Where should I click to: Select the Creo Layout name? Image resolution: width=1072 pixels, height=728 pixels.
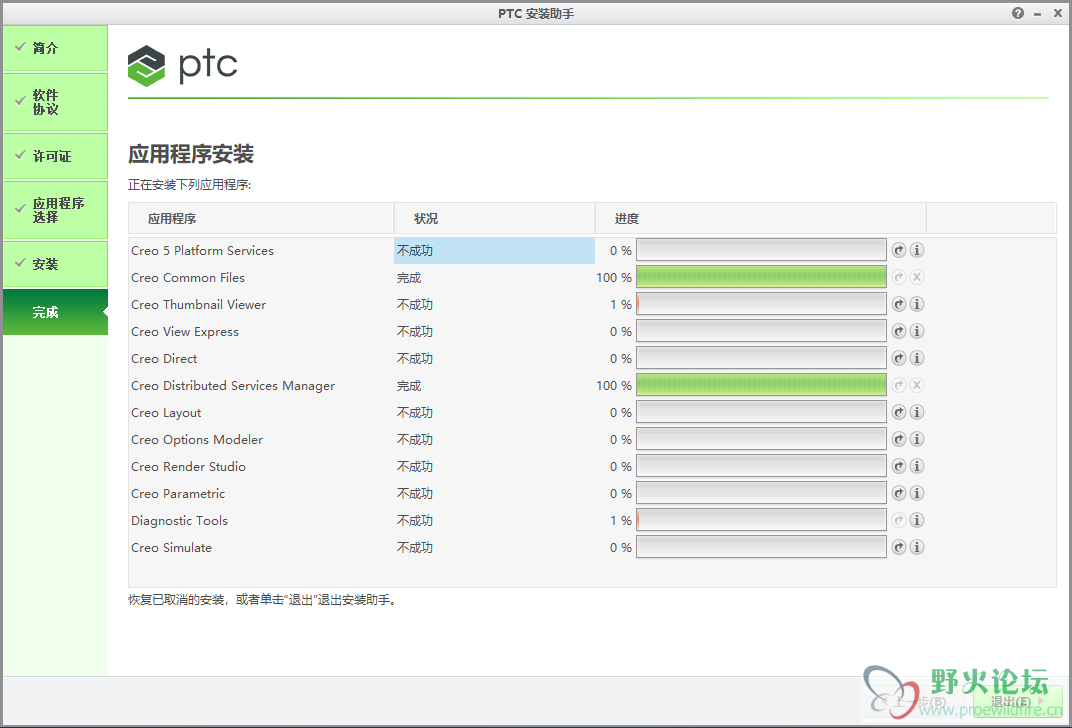[166, 413]
